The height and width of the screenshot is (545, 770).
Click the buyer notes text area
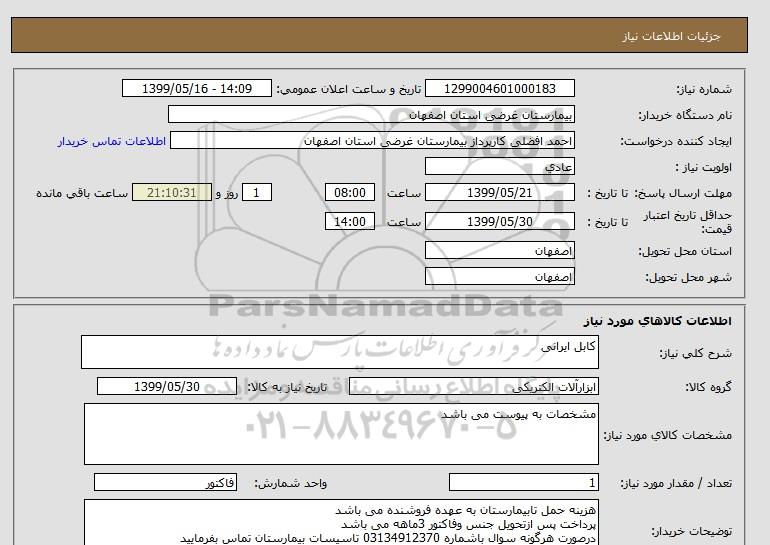[341, 522]
